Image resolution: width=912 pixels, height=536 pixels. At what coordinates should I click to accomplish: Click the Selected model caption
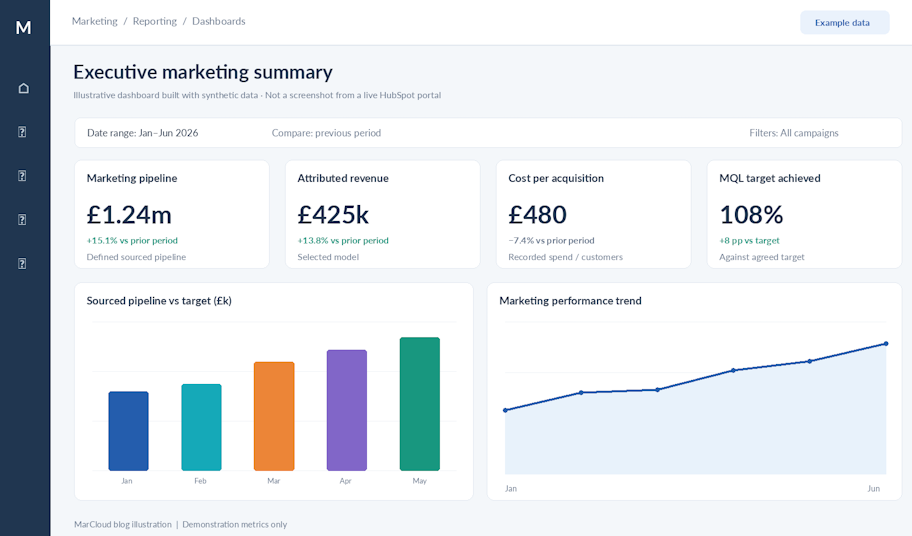(x=328, y=257)
